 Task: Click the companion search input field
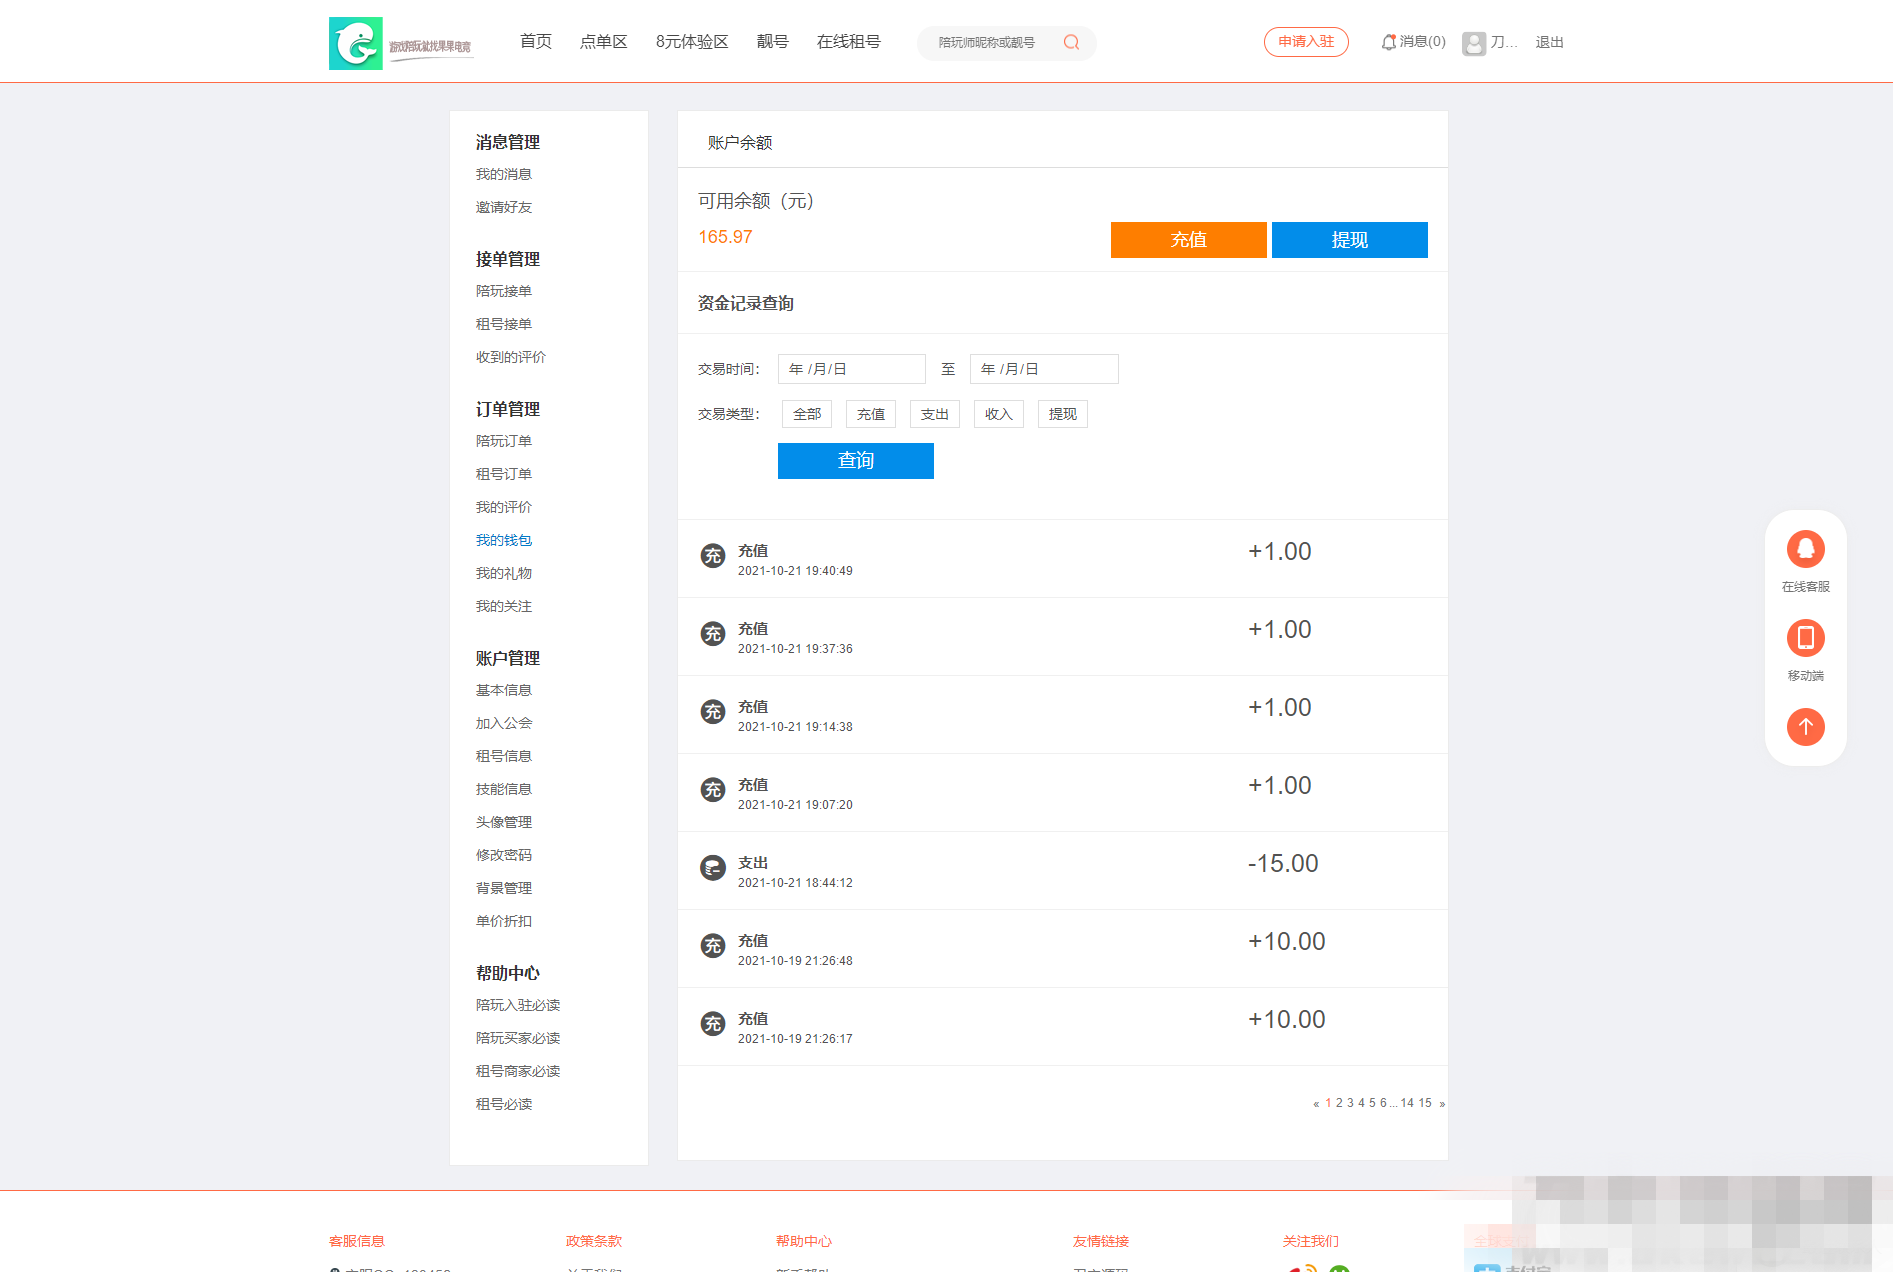coord(990,42)
